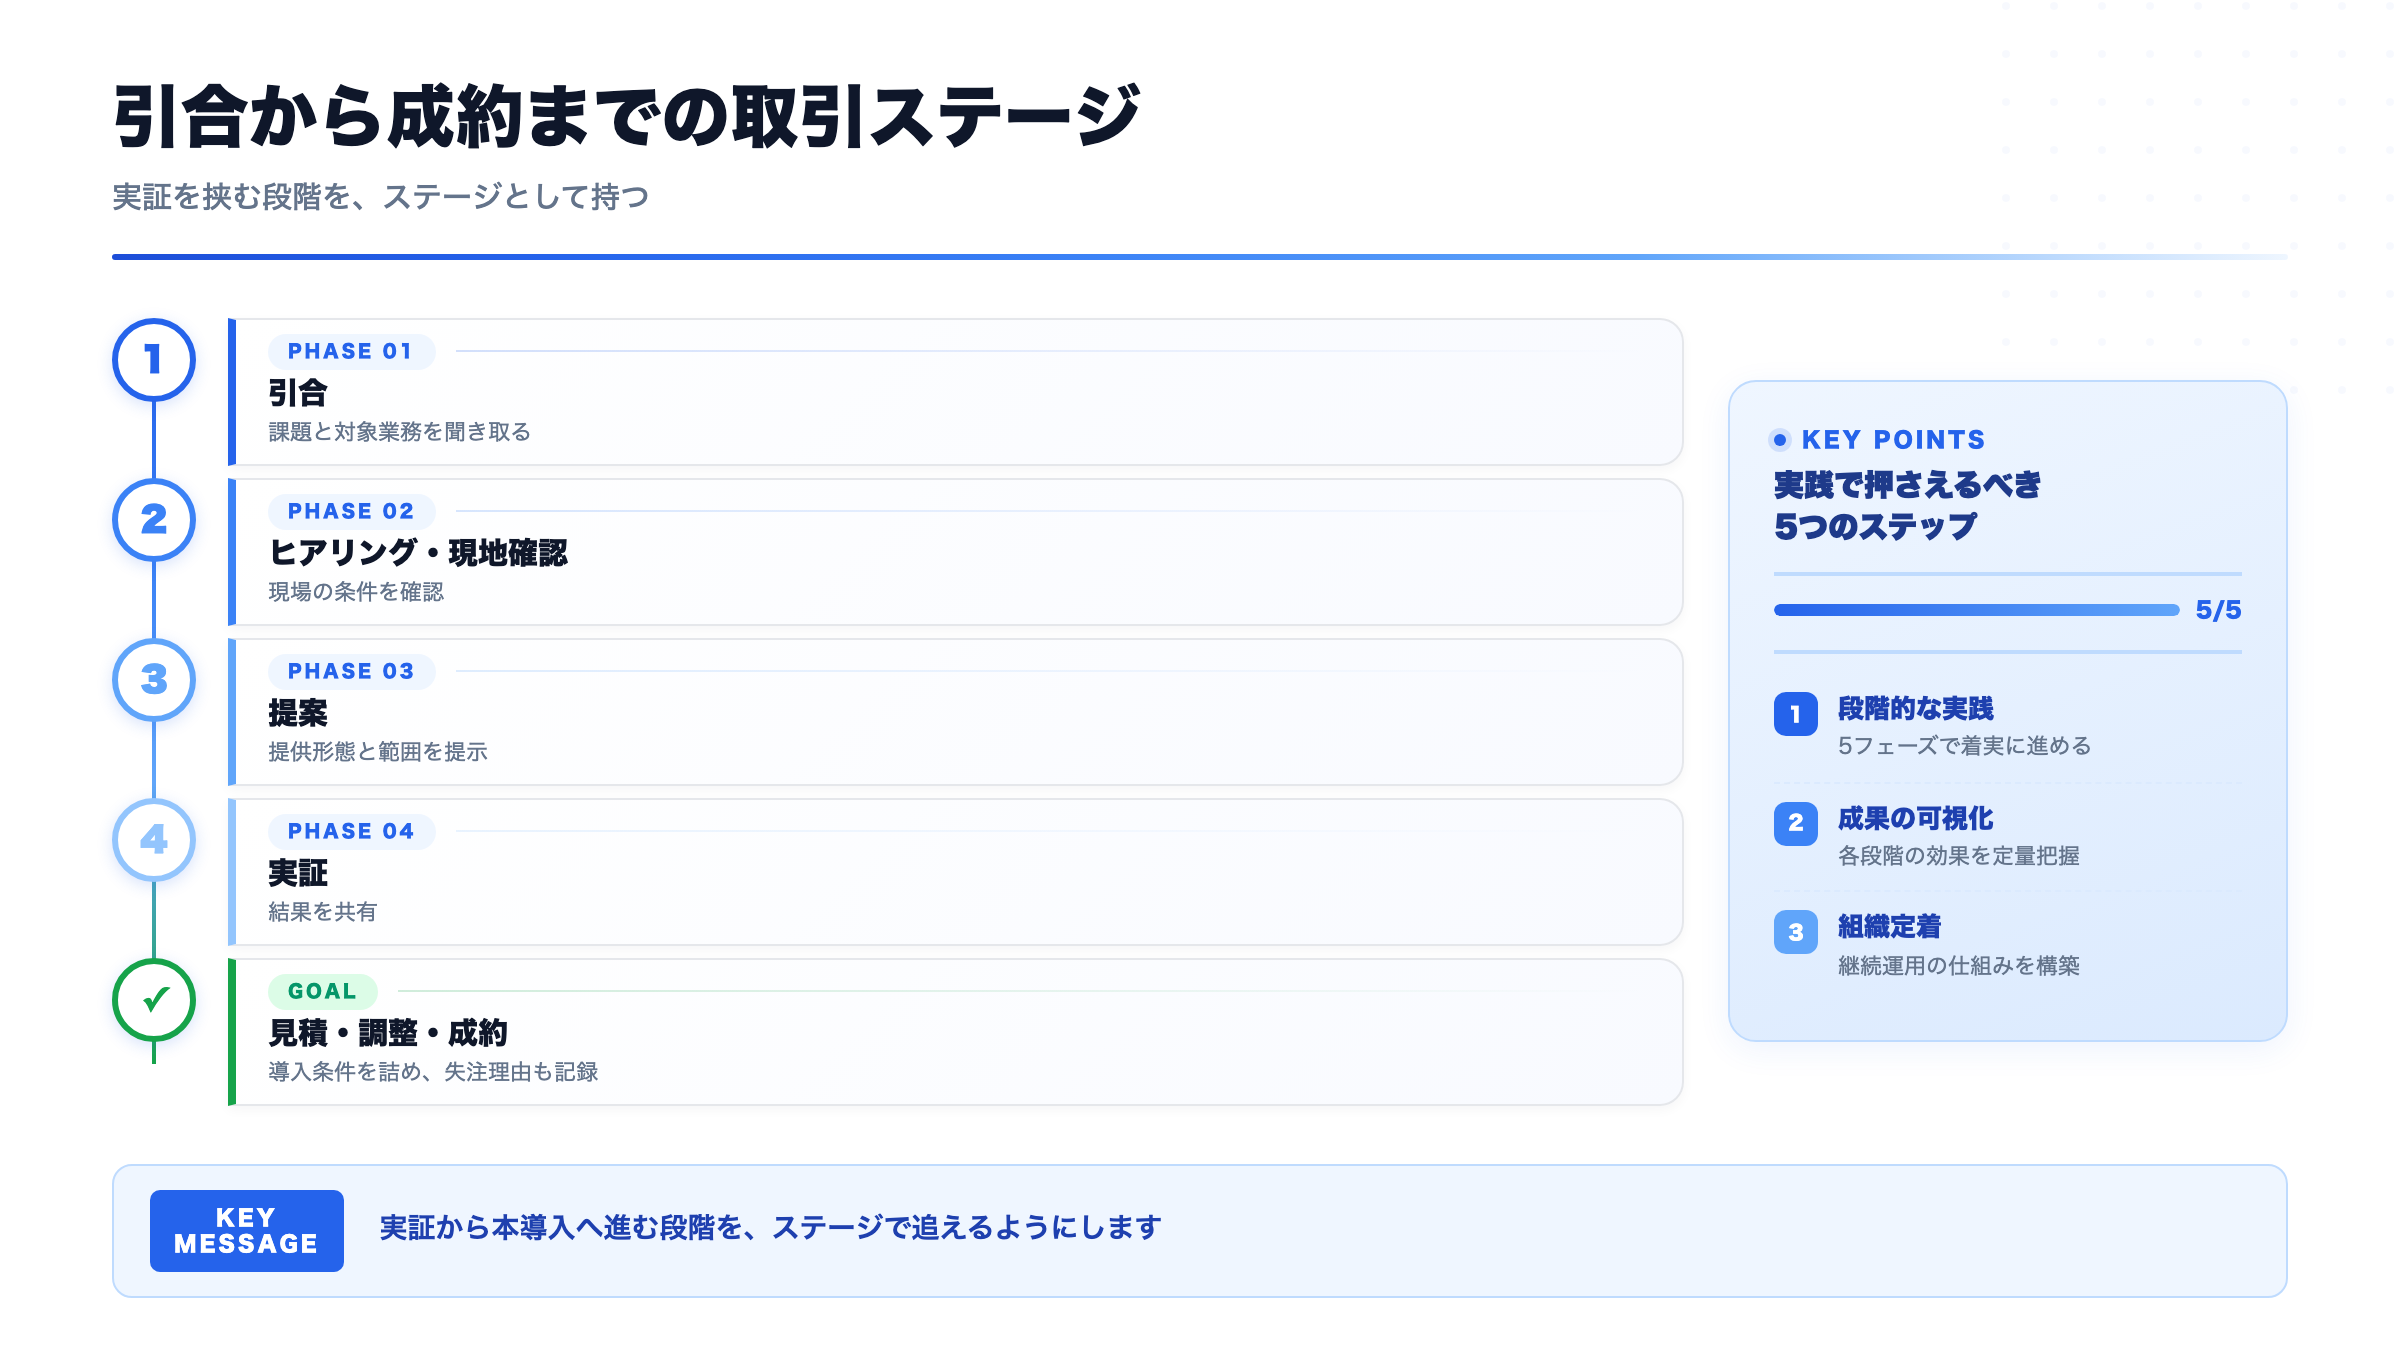Image resolution: width=2400 pixels, height=1350 pixels.
Task: Click the description 結果を共有
Action: pyautogui.click(x=323, y=912)
